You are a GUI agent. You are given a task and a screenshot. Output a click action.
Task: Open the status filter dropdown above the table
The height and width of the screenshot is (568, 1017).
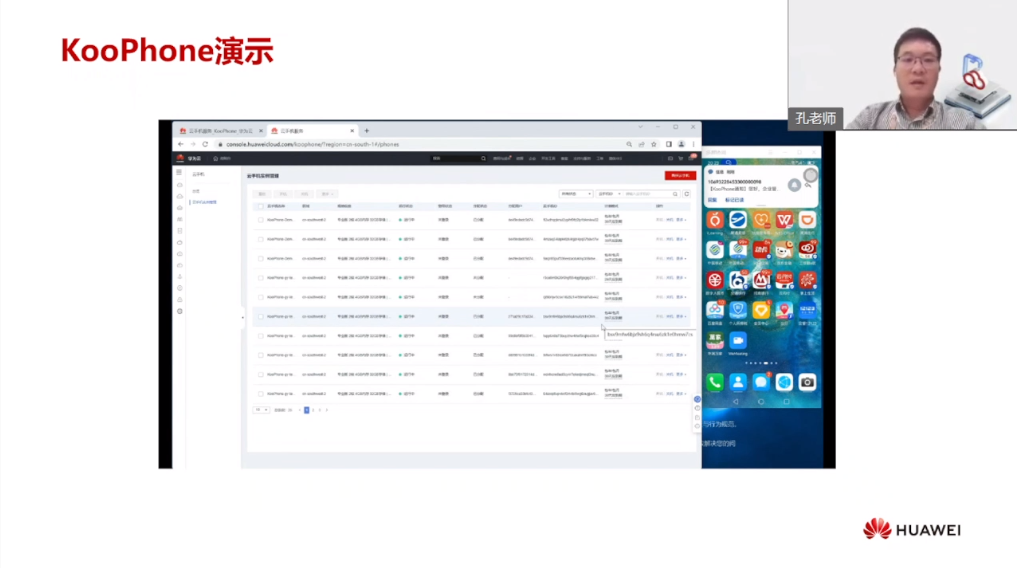point(576,194)
